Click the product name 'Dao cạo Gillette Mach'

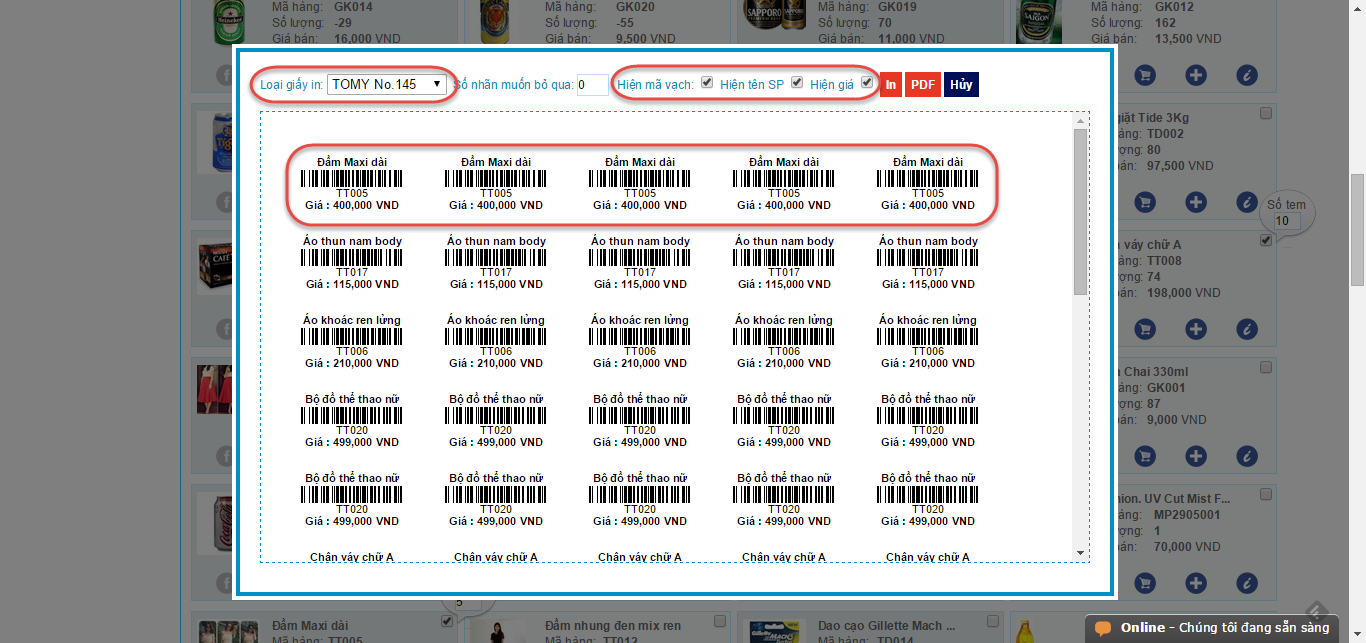886,626
